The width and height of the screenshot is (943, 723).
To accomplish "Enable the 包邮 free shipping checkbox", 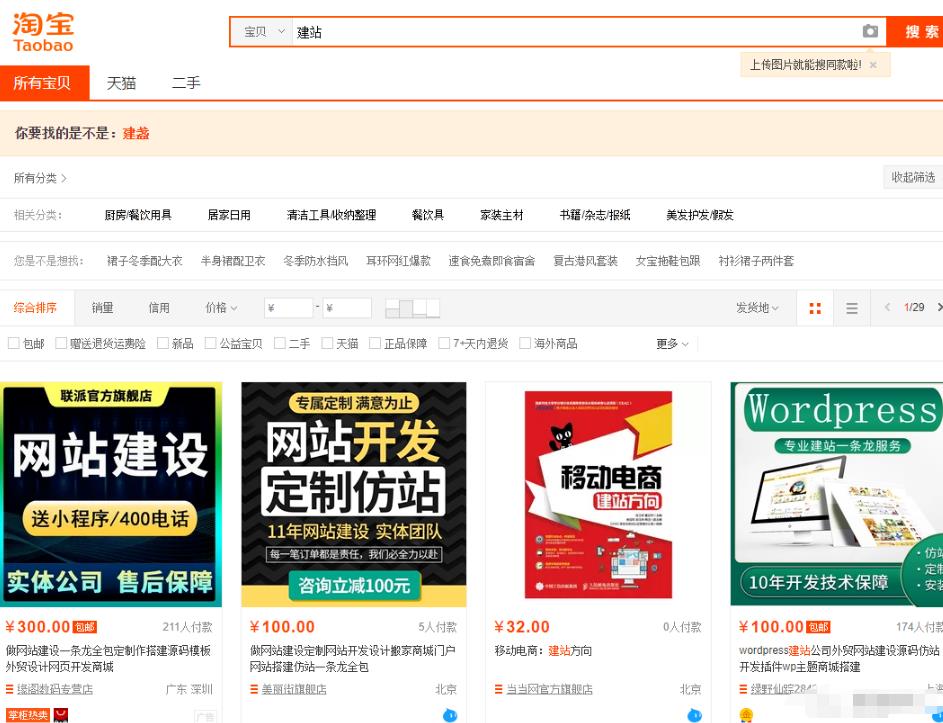I will point(14,343).
